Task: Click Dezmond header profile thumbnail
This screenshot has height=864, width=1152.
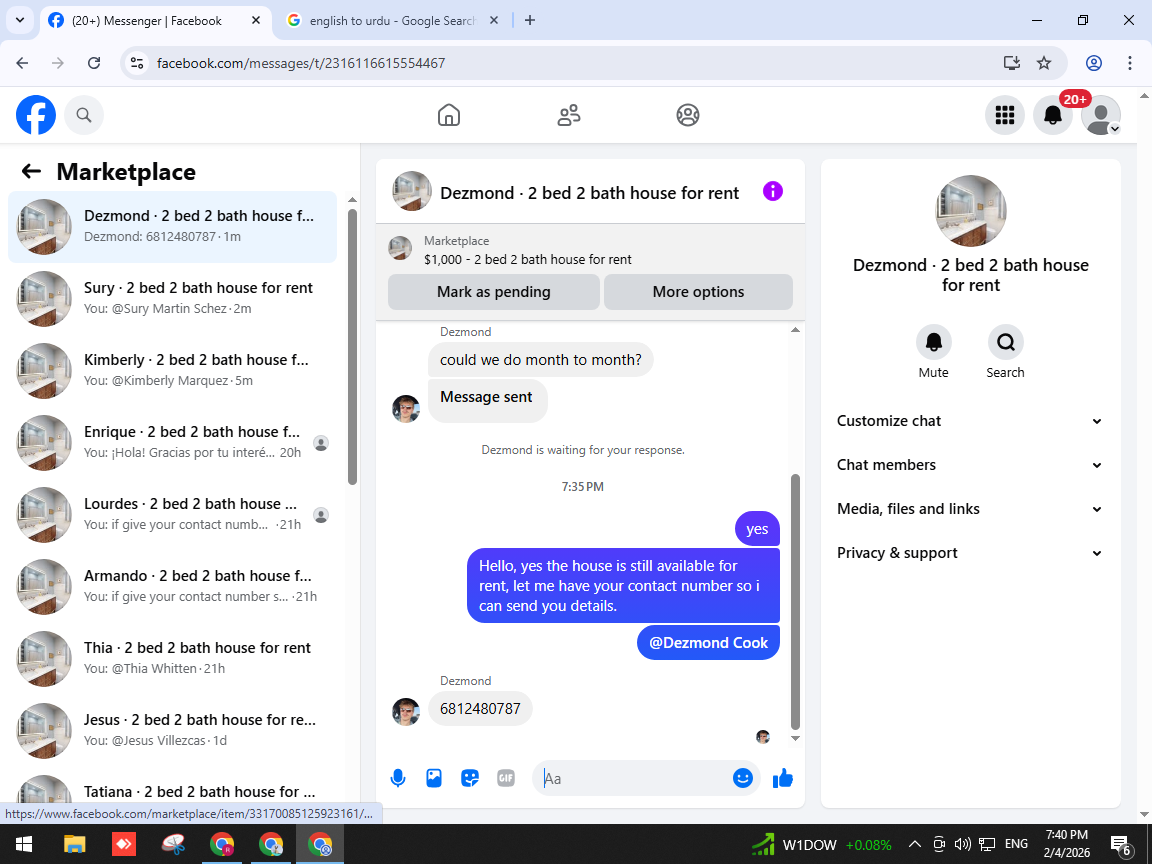Action: click(411, 192)
